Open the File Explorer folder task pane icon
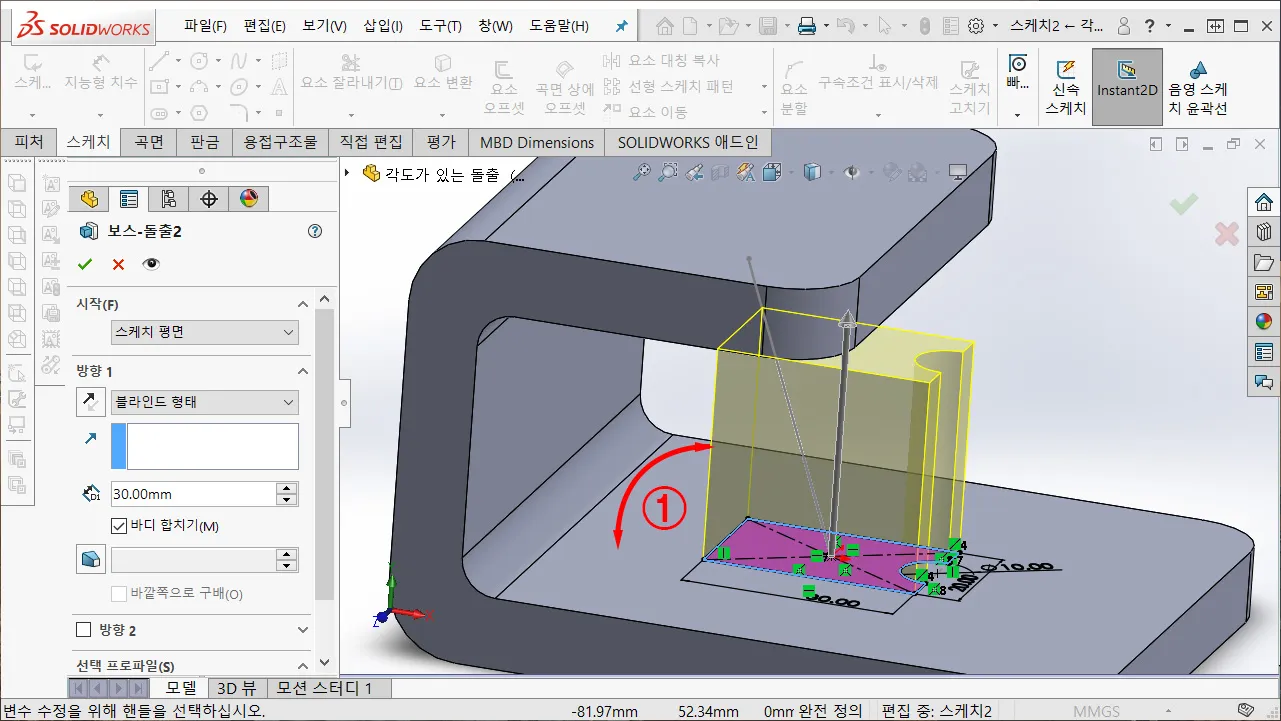1281x721 pixels. [x=1264, y=262]
